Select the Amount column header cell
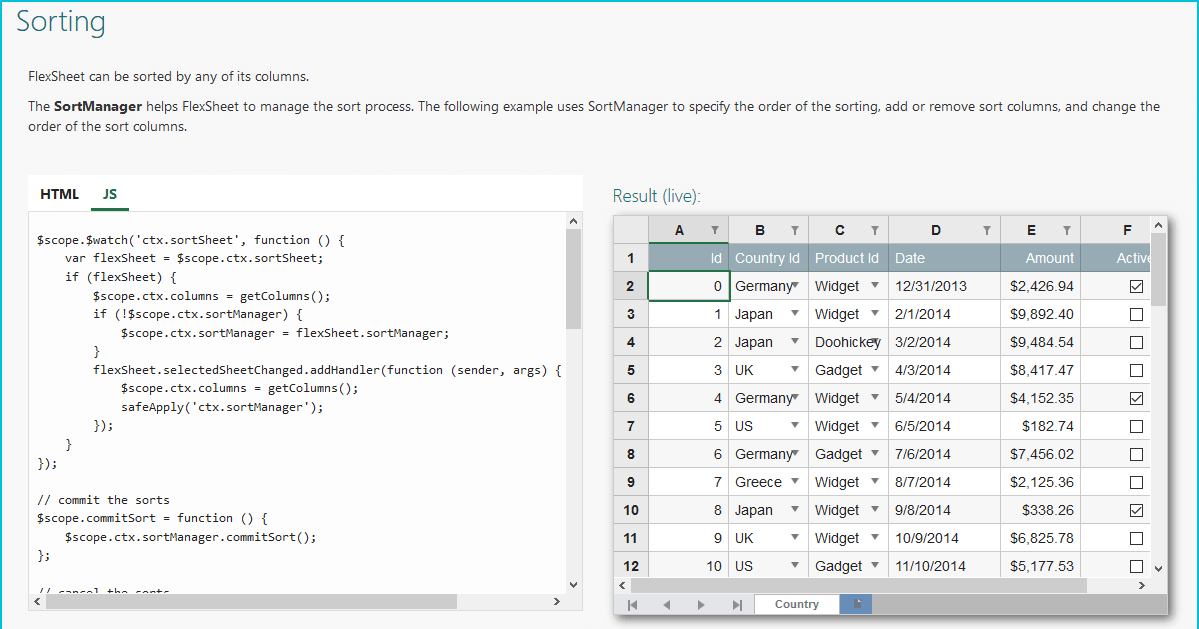The width and height of the screenshot is (1199, 629). (x=1040, y=258)
